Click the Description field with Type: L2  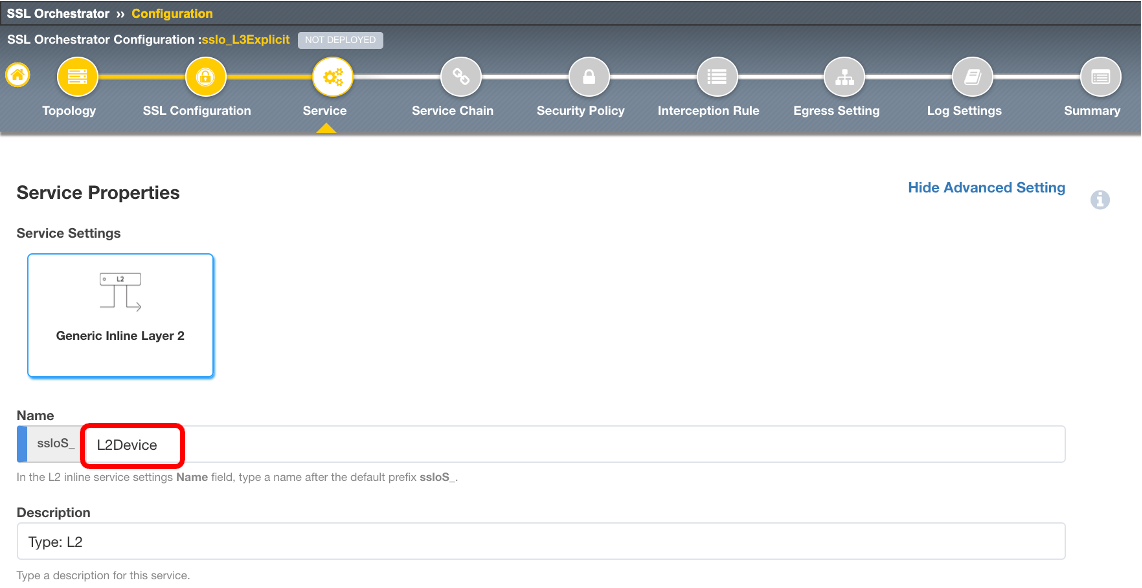541,541
